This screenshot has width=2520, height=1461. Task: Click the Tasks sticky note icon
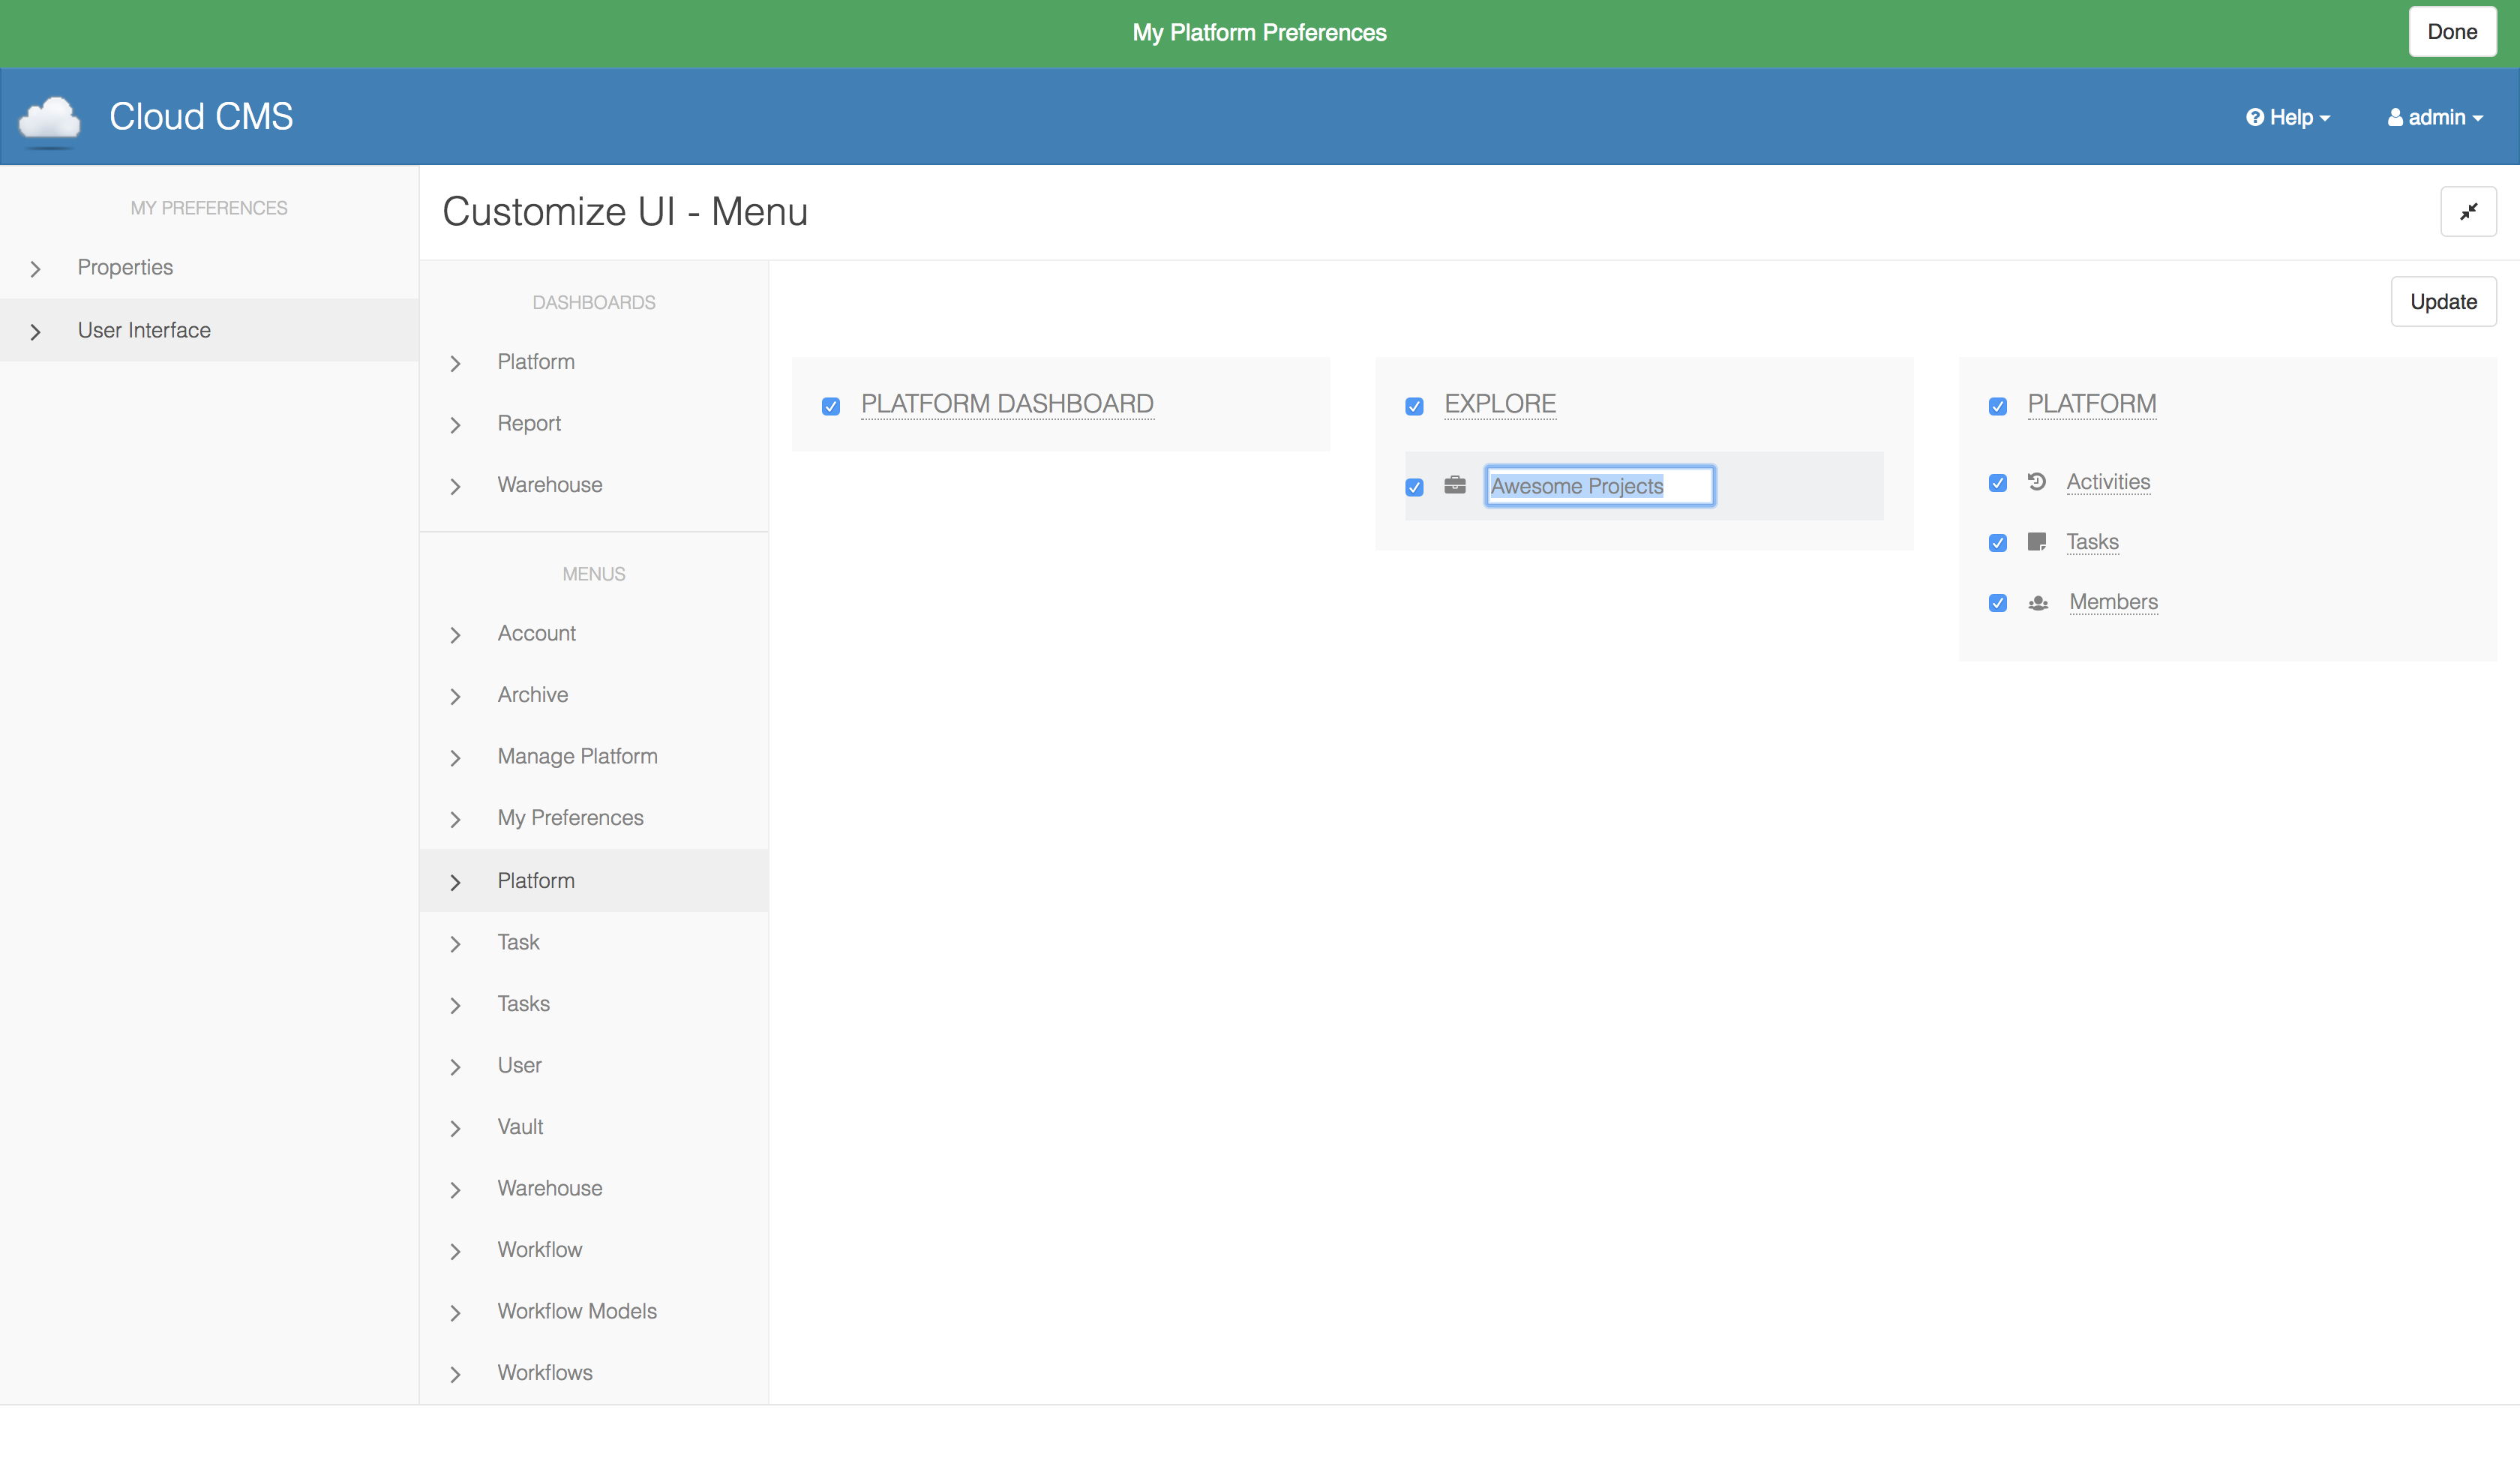tap(2037, 542)
